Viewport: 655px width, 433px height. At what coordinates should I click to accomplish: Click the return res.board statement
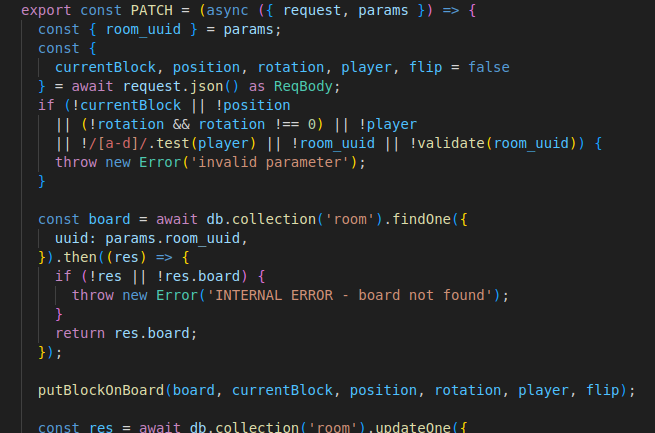[x=126, y=333]
